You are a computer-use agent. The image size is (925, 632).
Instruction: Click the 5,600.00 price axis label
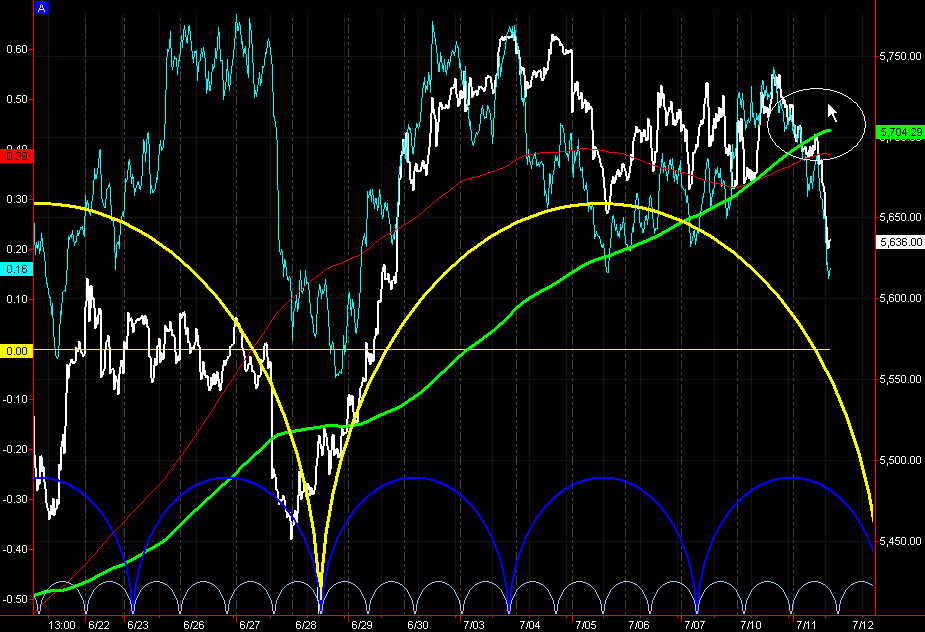[x=900, y=298]
